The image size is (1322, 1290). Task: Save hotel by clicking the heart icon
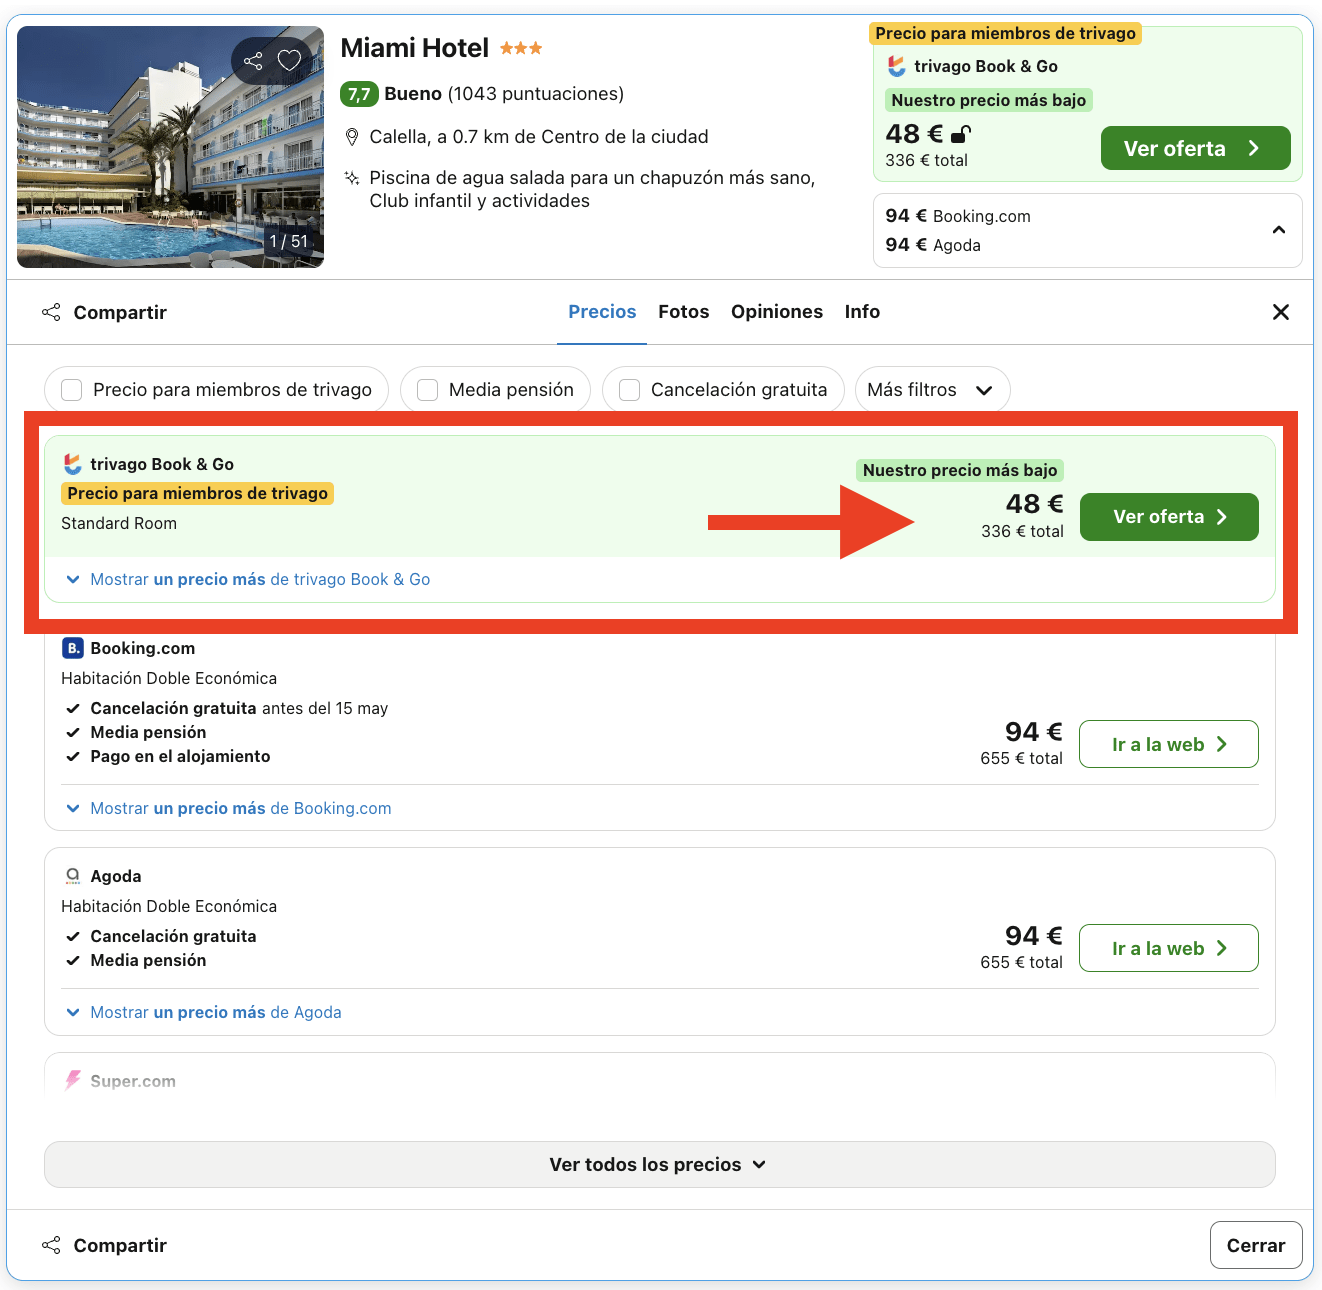(x=290, y=60)
